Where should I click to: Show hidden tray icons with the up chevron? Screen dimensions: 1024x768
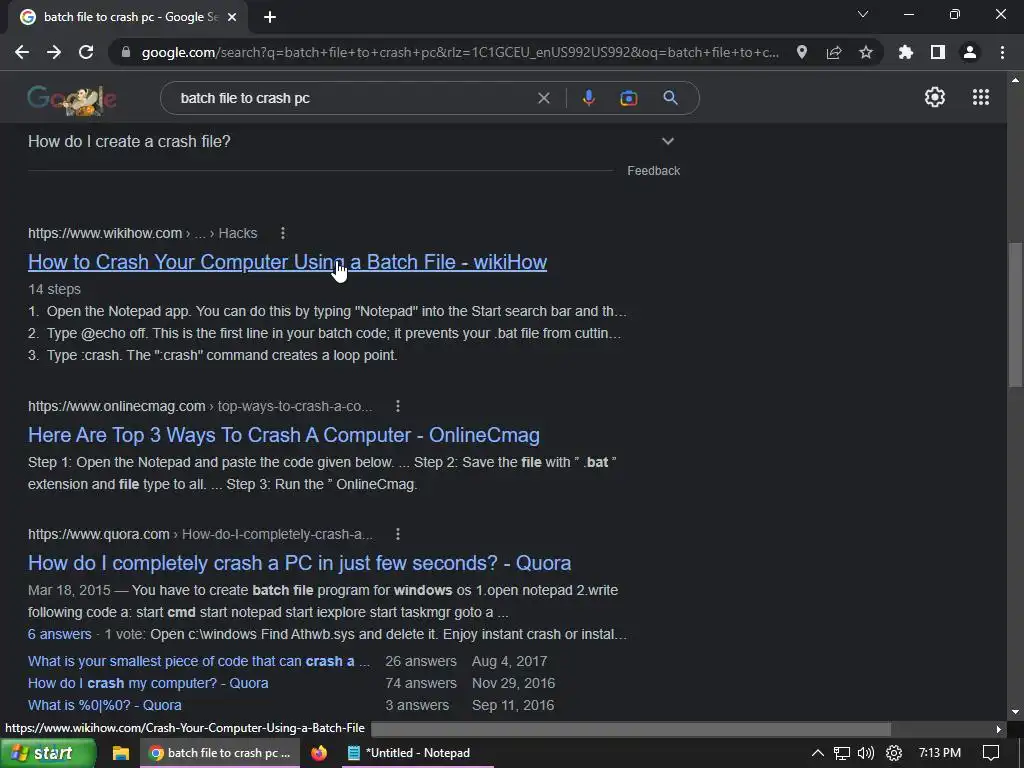[x=818, y=754]
